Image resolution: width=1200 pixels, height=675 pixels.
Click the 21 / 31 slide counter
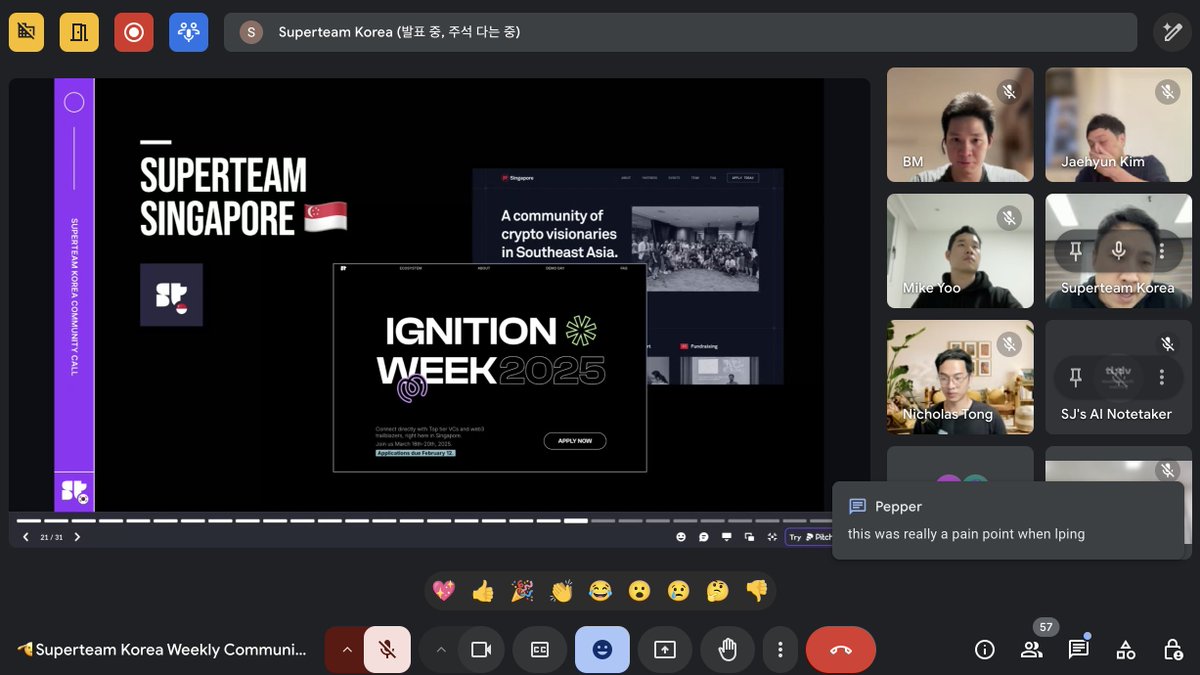(x=51, y=537)
